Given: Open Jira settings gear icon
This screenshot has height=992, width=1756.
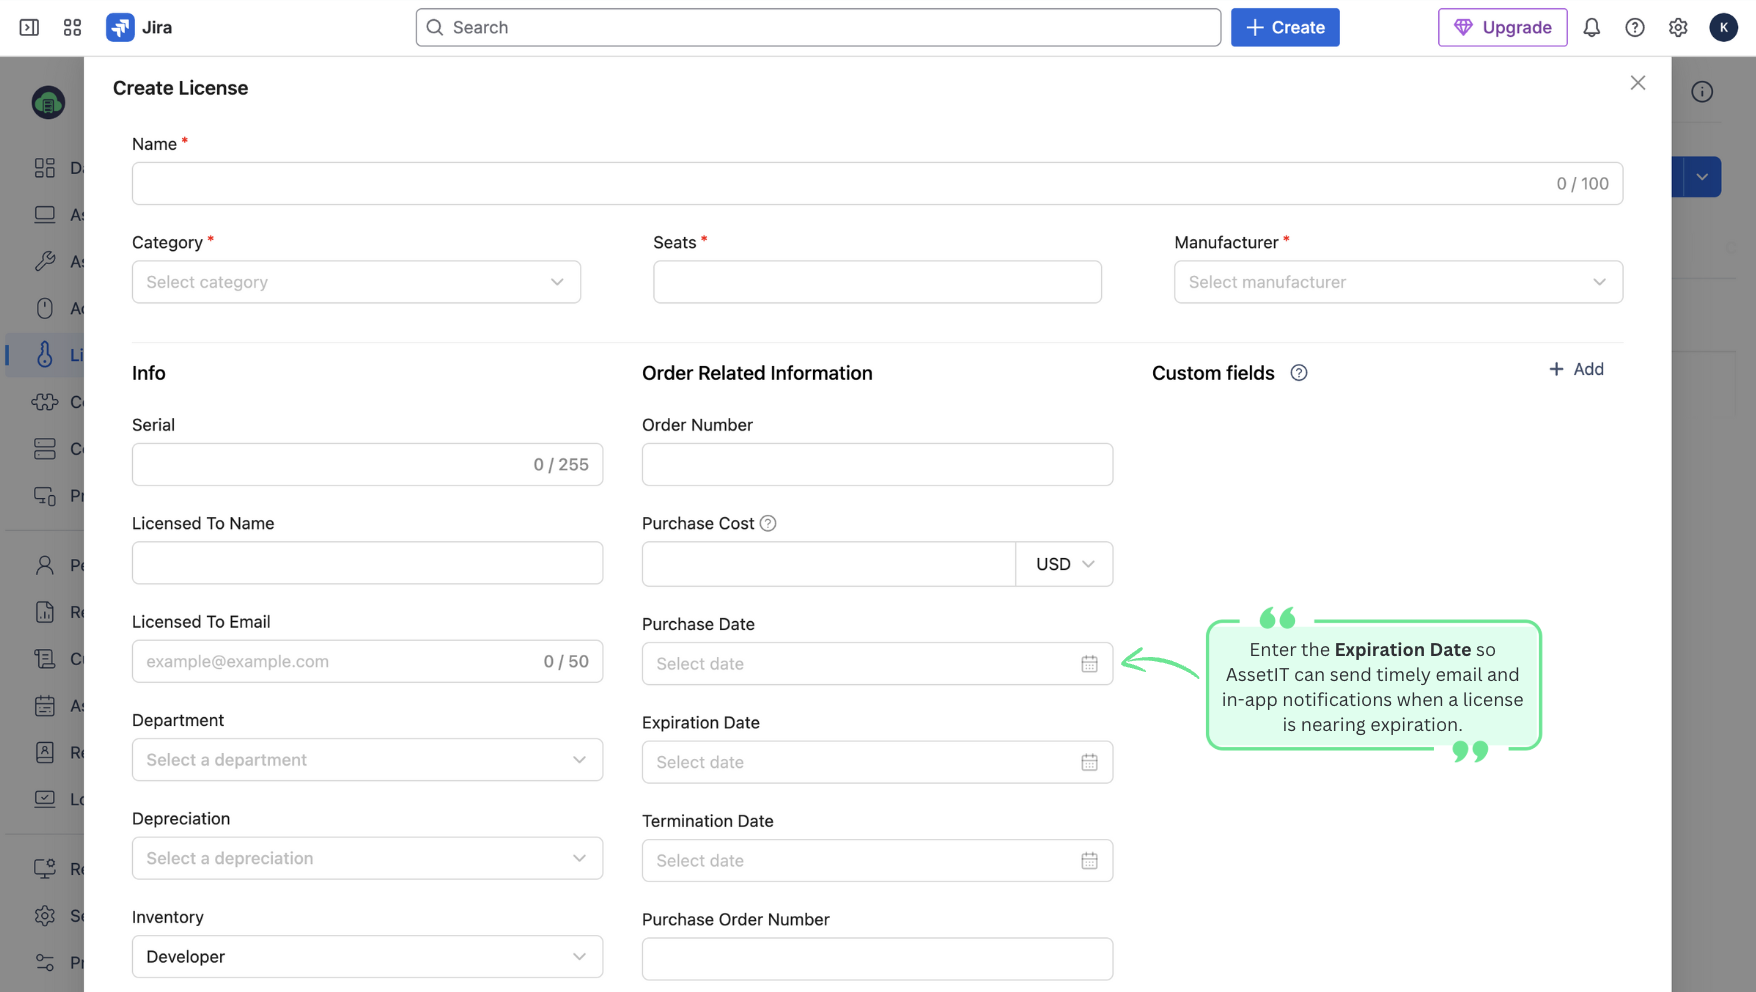Looking at the screenshot, I should [x=1677, y=27].
